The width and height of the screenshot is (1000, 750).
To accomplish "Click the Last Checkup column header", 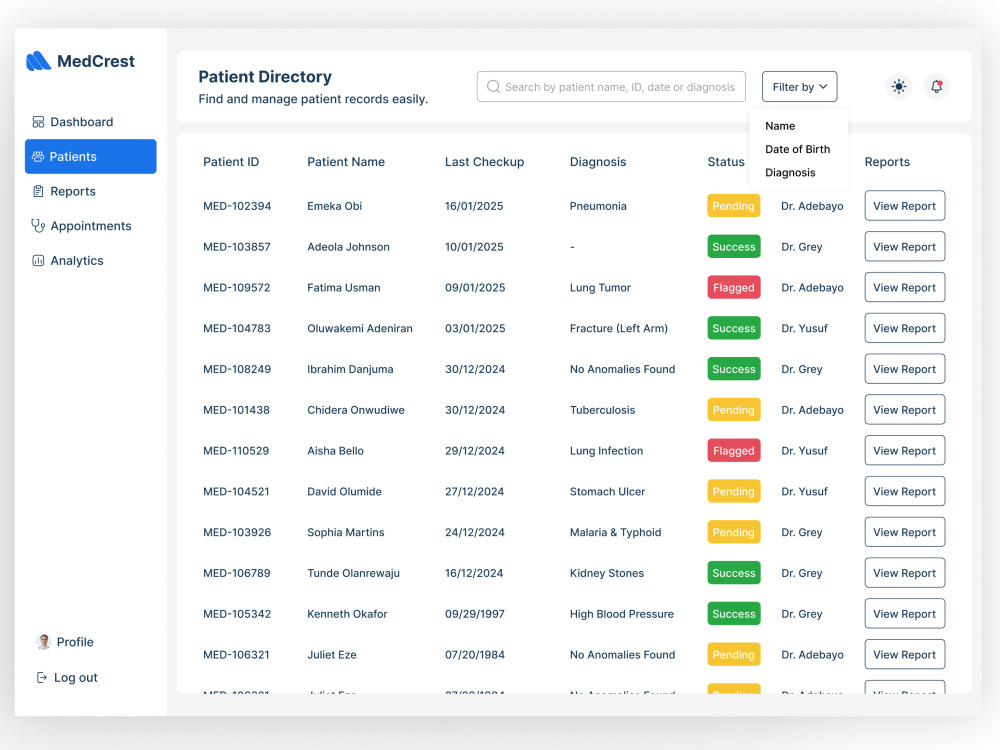I will (x=484, y=162).
